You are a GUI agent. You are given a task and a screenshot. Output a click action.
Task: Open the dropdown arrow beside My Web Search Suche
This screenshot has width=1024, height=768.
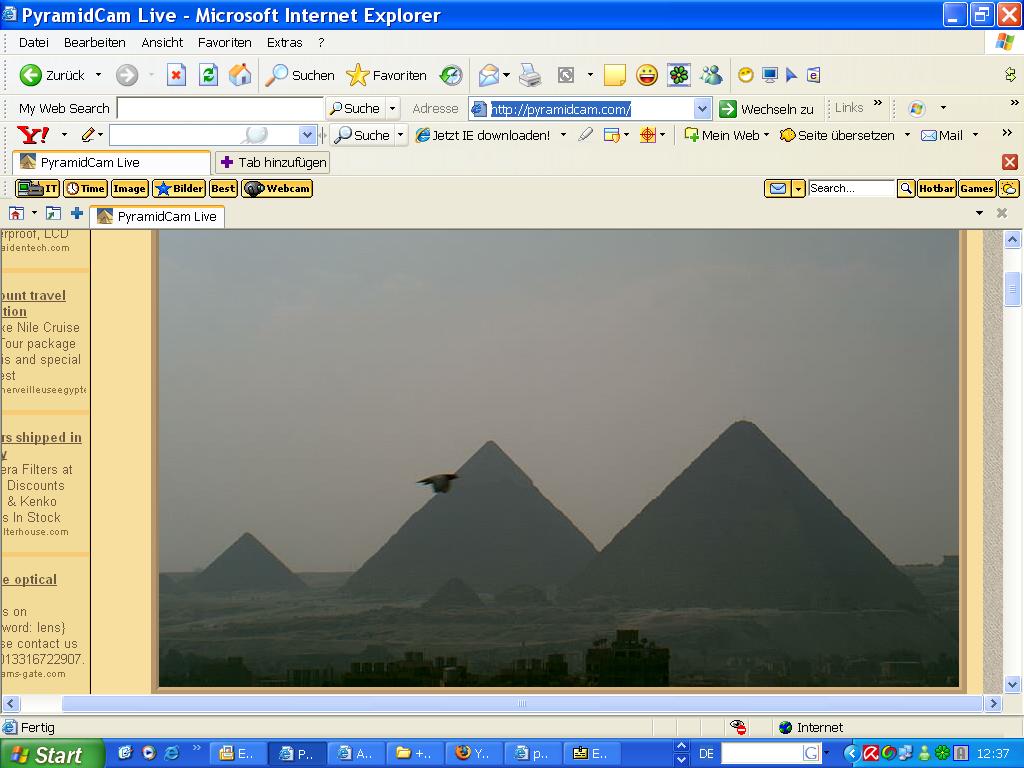pyautogui.click(x=392, y=108)
